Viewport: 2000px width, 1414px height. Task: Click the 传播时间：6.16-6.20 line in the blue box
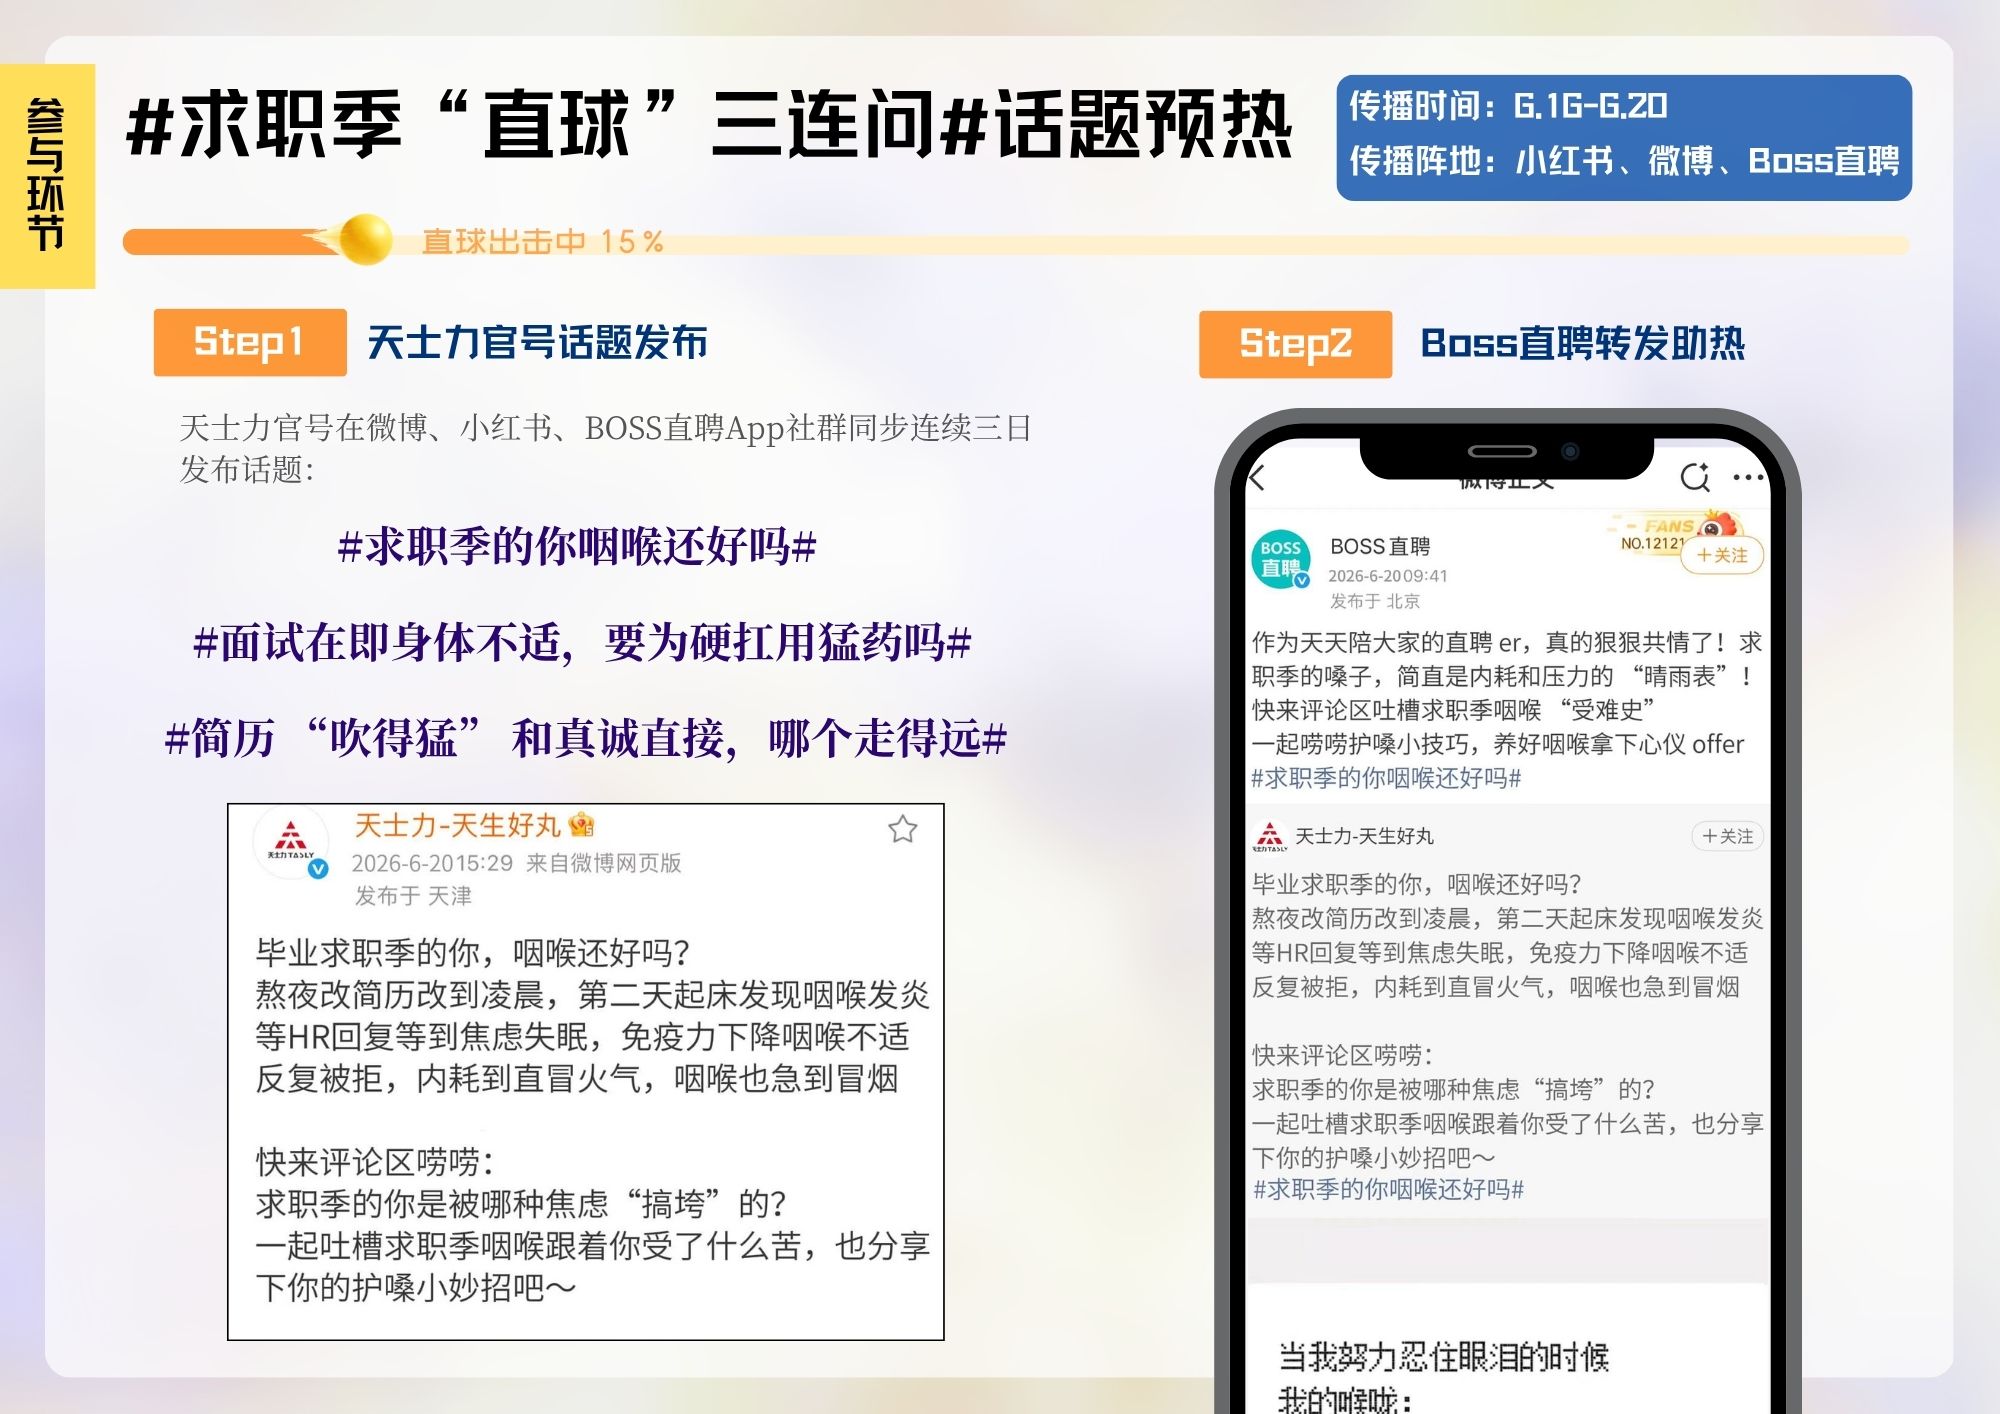click(1508, 106)
